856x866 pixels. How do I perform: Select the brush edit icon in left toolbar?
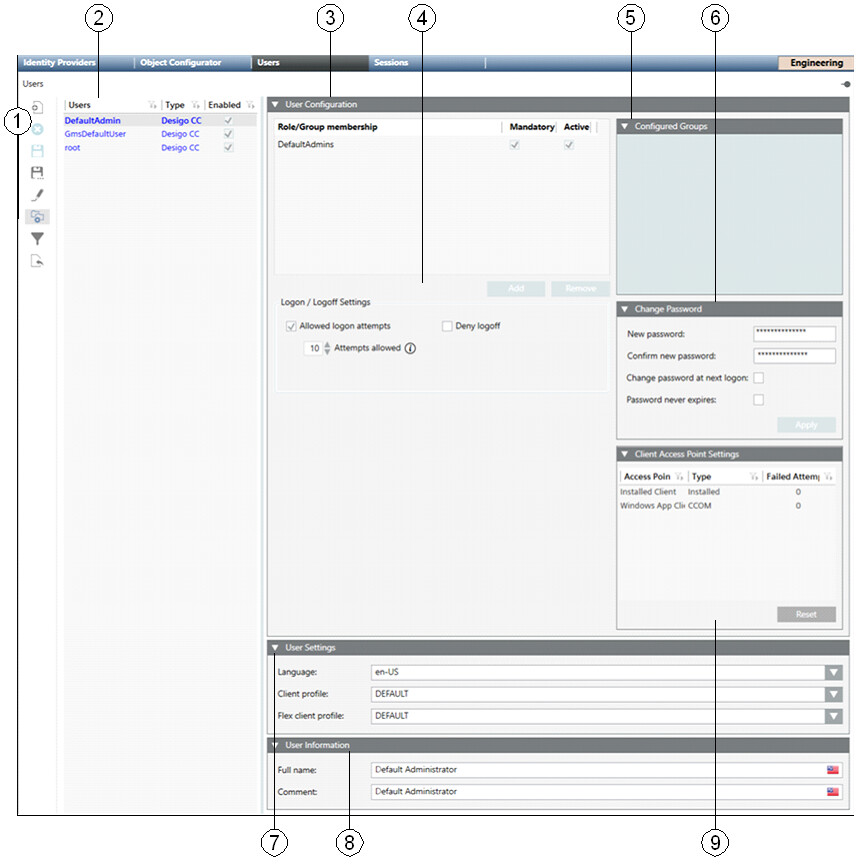(x=37, y=194)
